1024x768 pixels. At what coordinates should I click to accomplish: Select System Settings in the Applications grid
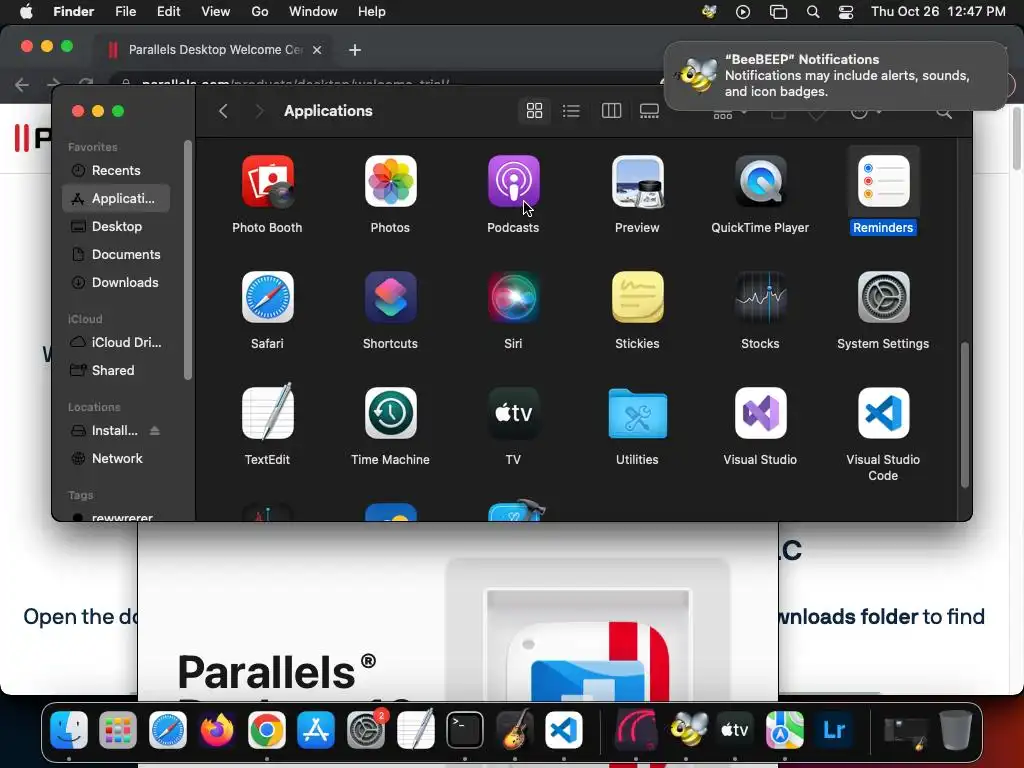click(883, 297)
